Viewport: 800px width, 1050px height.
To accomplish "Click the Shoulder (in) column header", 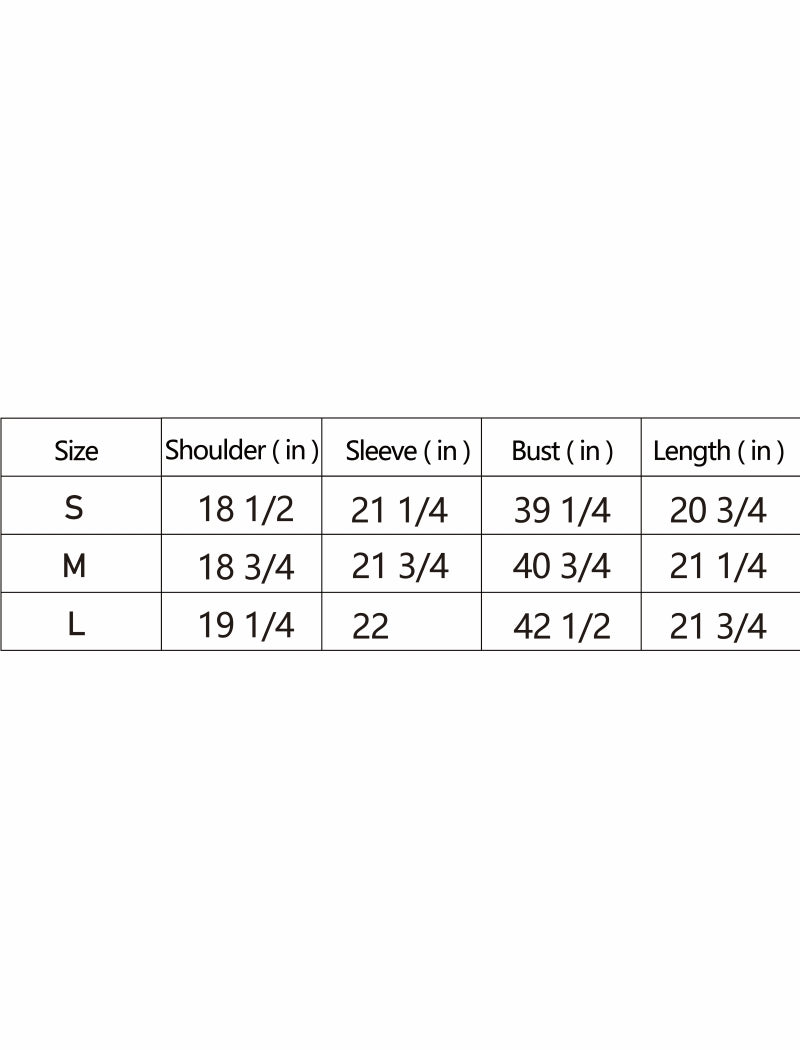I will [242, 450].
